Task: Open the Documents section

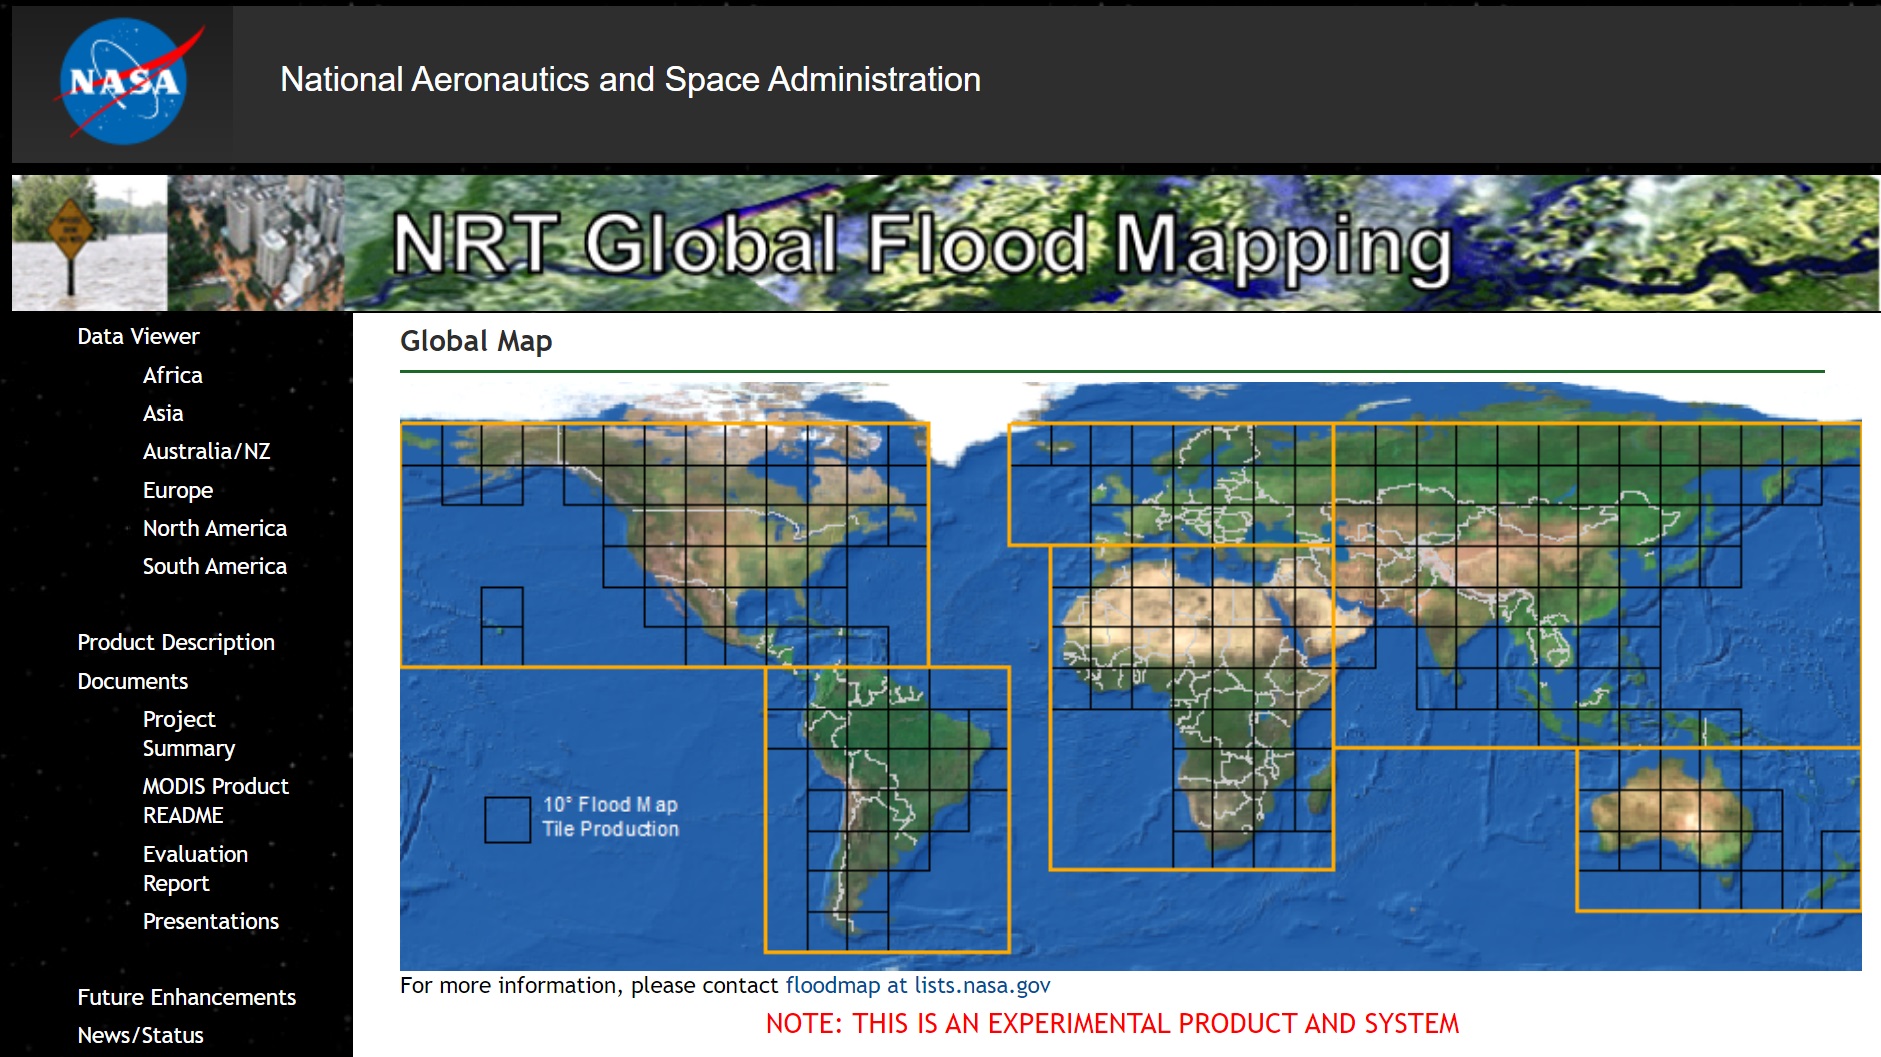Action: [132, 681]
